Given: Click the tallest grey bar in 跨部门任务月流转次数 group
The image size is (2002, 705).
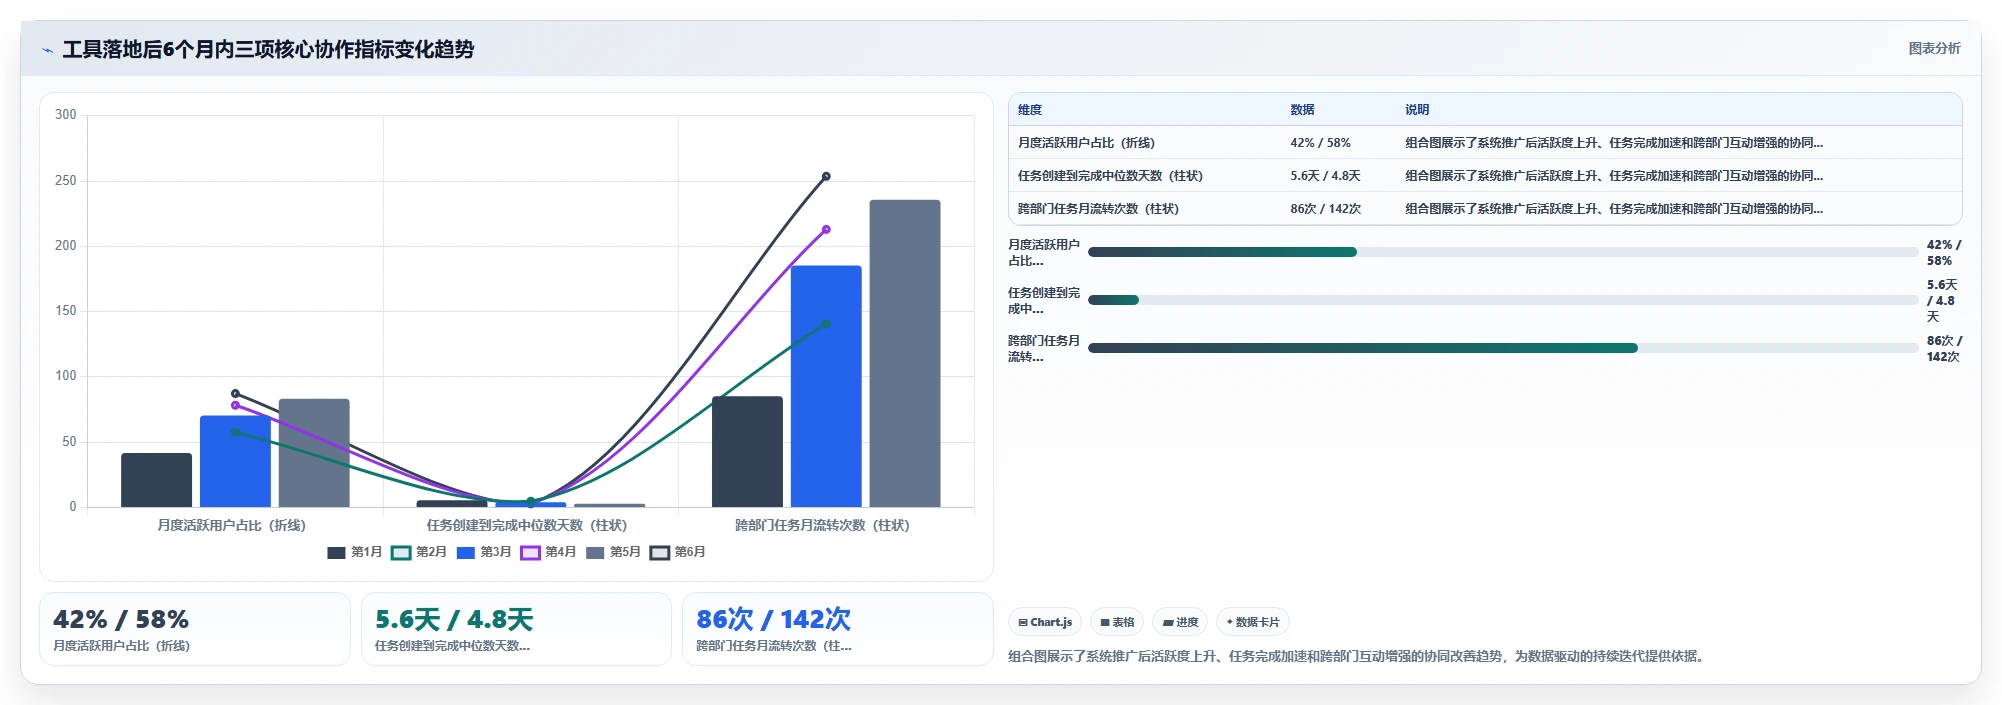Looking at the screenshot, I should click(x=905, y=353).
